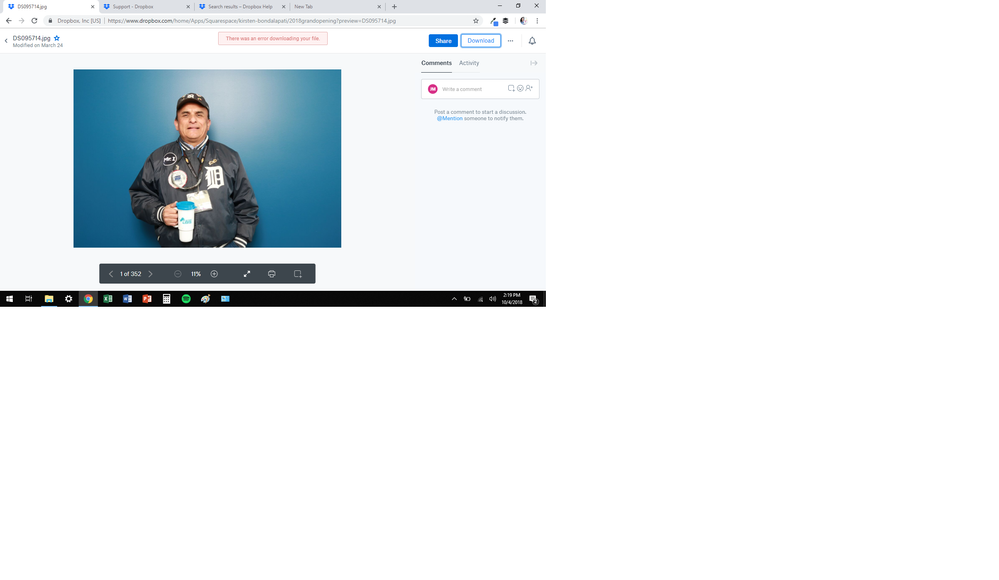The width and height of the screenshot is (999, 580).
Task: Show hidden system tray icons
Action: [x=454, y=299]
